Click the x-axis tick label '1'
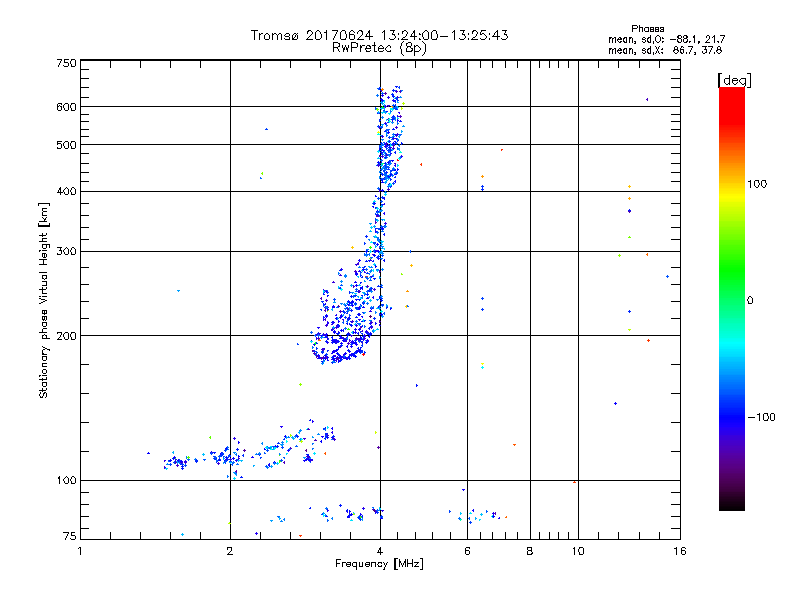800x600 pixels. [80, 551]
